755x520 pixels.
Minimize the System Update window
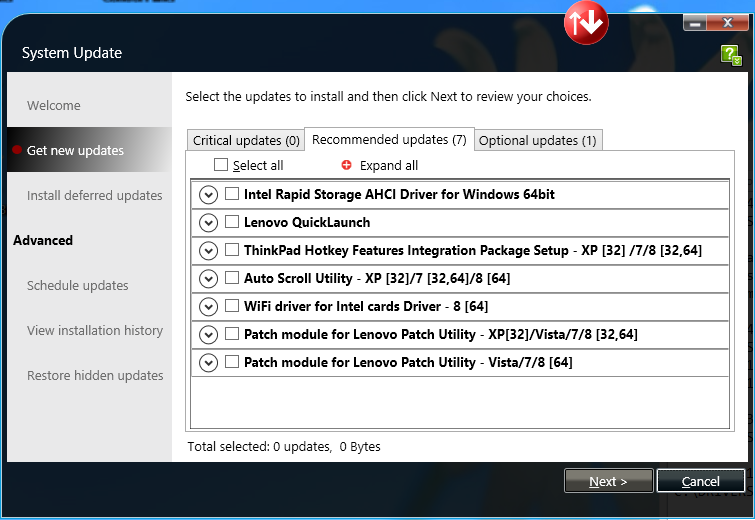coord(694,23)
